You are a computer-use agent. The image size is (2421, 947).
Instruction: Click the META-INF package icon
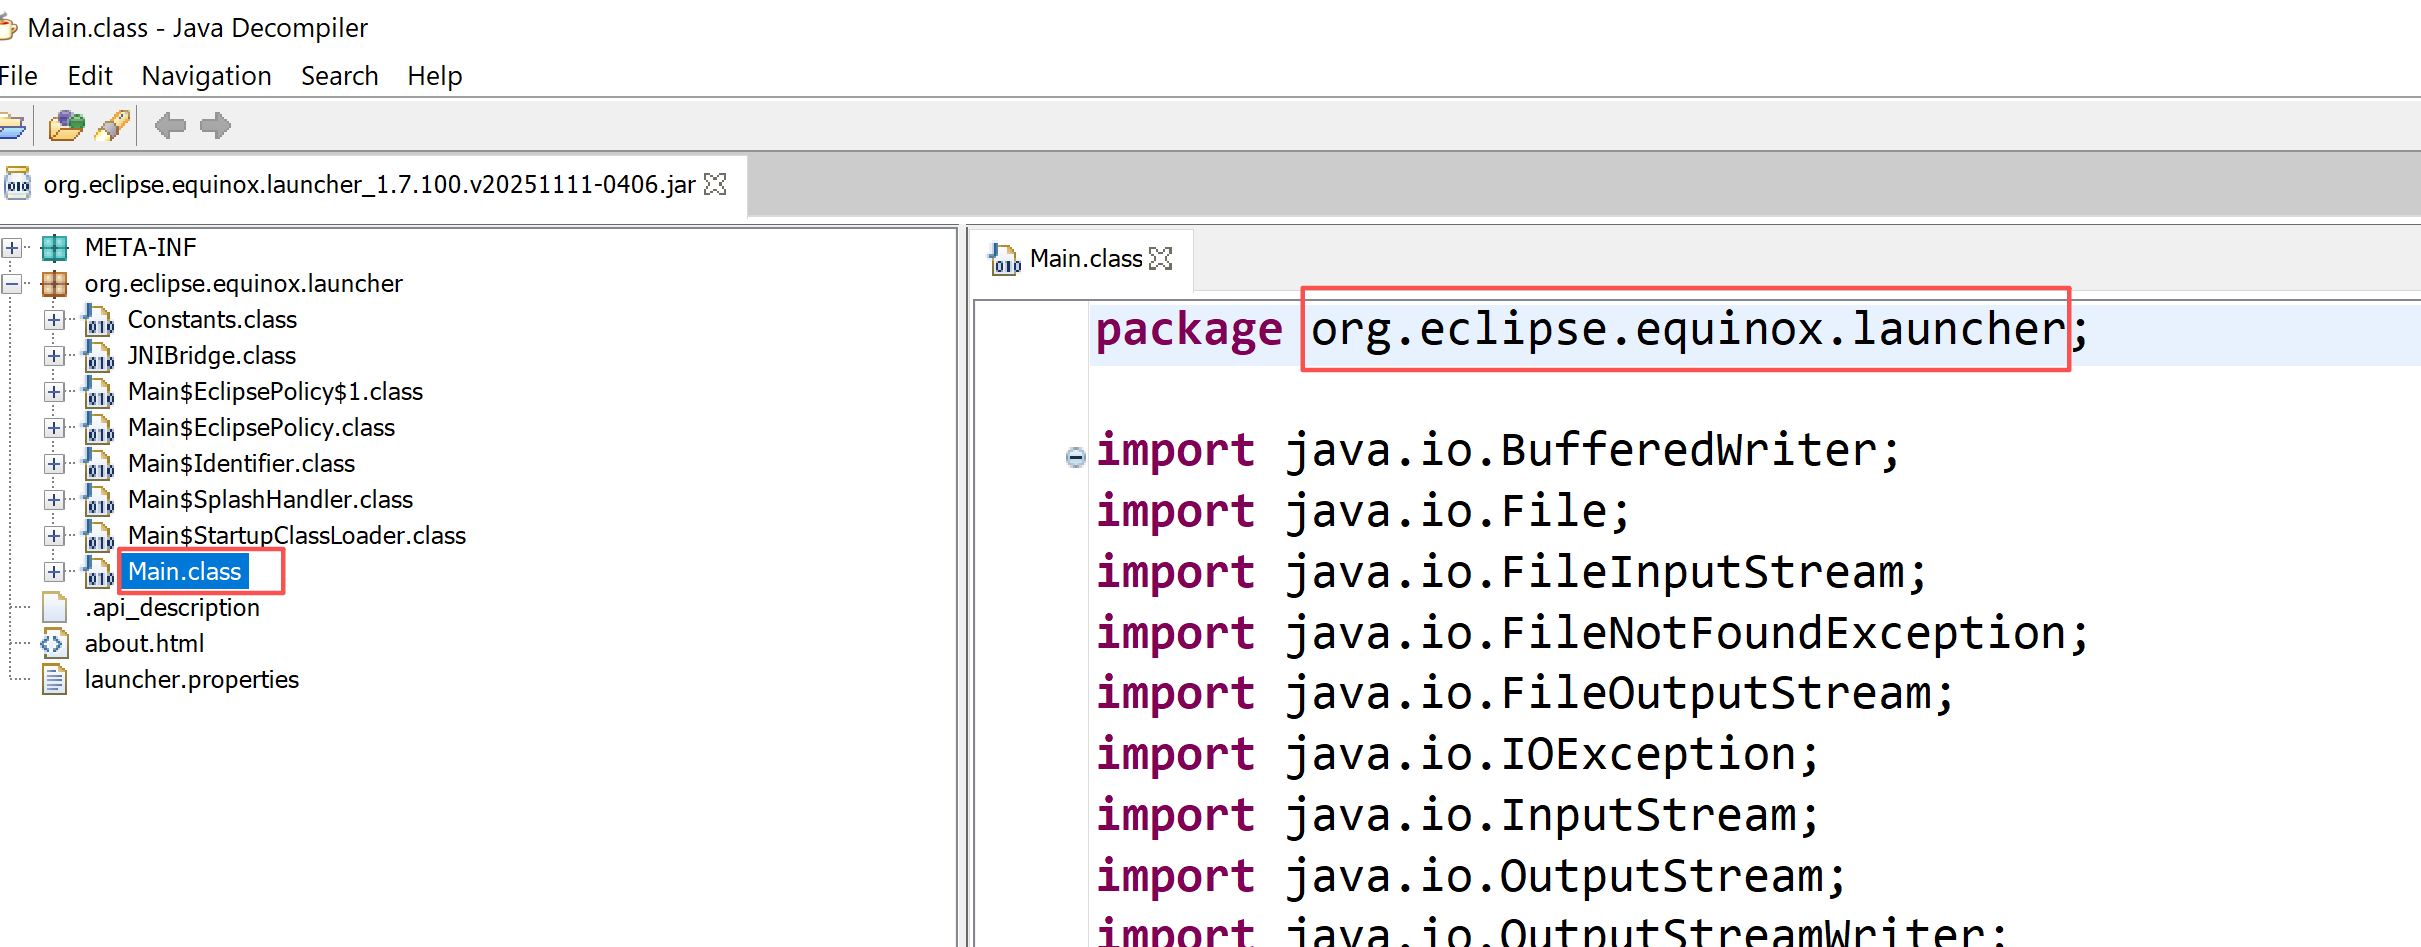(55, 247)
